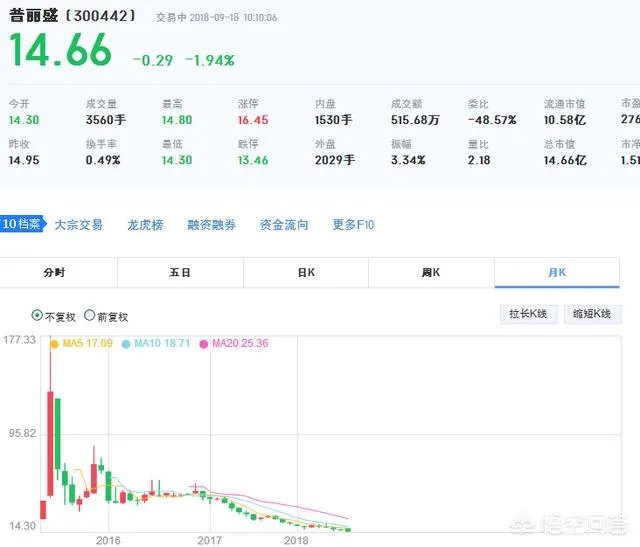
Task: Click the pink MA20 legend dot
Action: pyautogui.click(x=204, y=344)
